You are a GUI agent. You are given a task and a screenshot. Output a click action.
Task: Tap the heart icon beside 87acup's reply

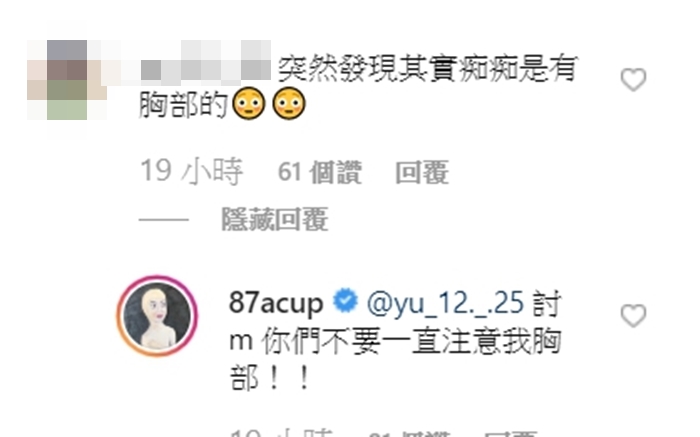tap(633, 316)
